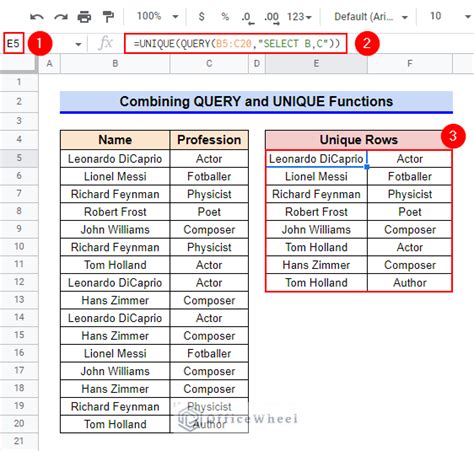Click the Undo arrow icon
Viewport: 474px width, 451px height.
[x=37, y=17]
